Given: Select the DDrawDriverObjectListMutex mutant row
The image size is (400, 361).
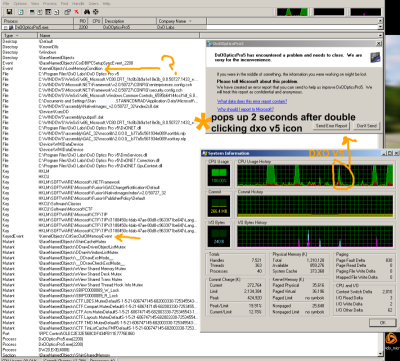Looking at the screenshot, I should tap(102, 247).
